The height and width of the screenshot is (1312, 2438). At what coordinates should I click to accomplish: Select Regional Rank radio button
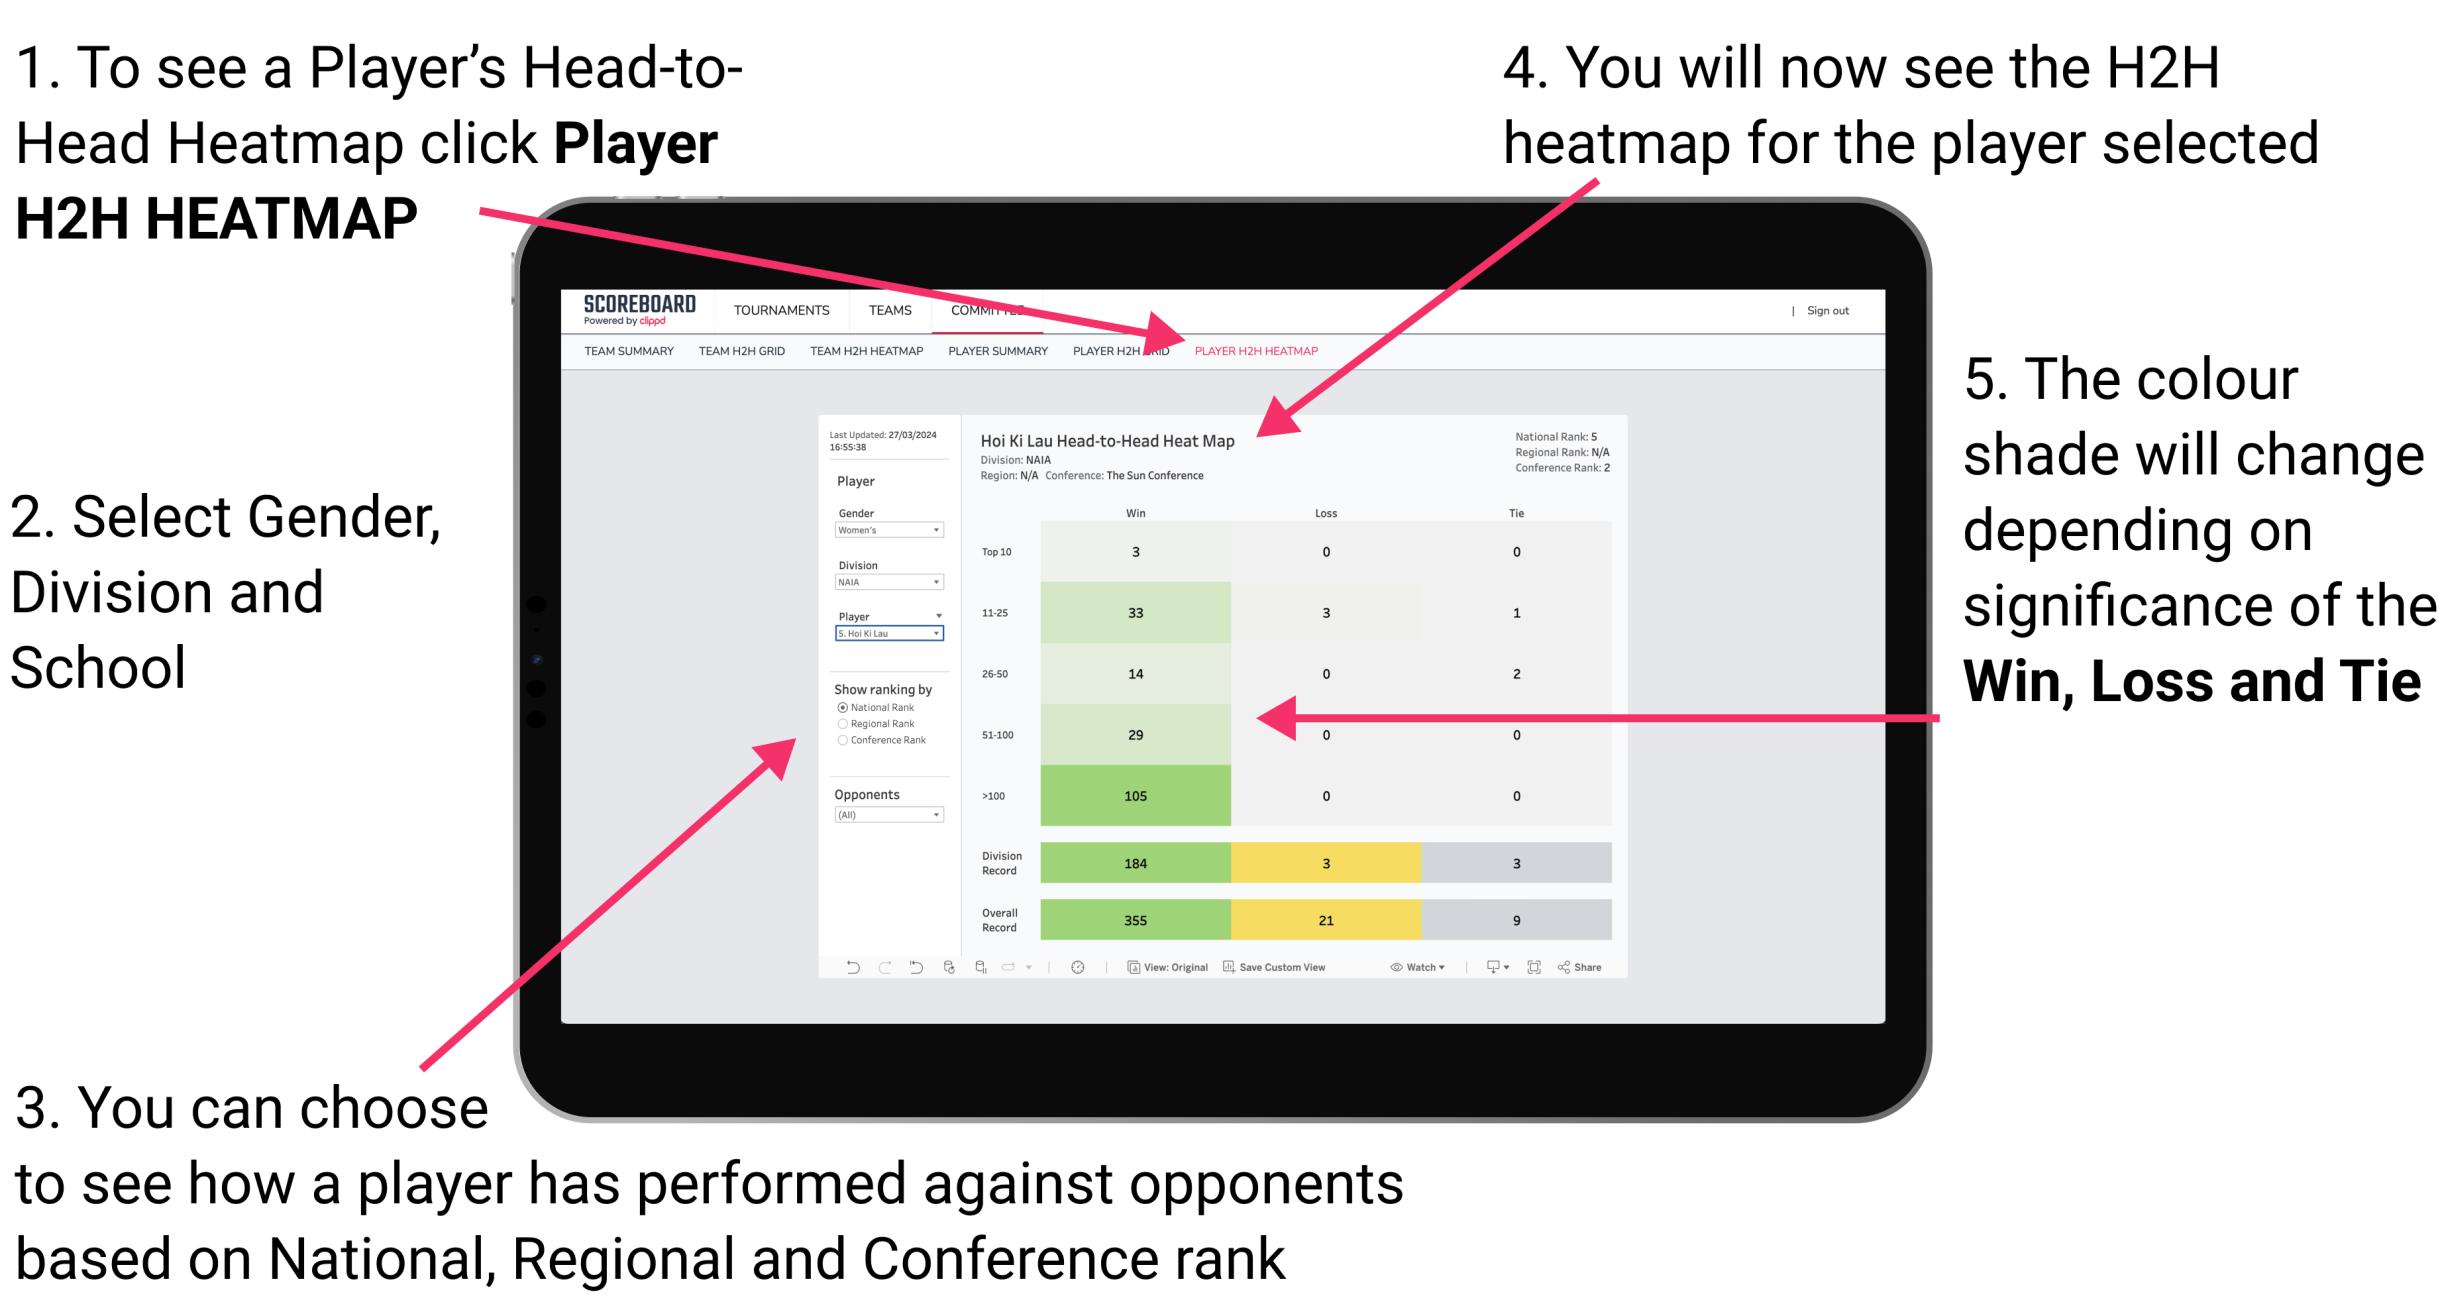[x=842, y=724]
